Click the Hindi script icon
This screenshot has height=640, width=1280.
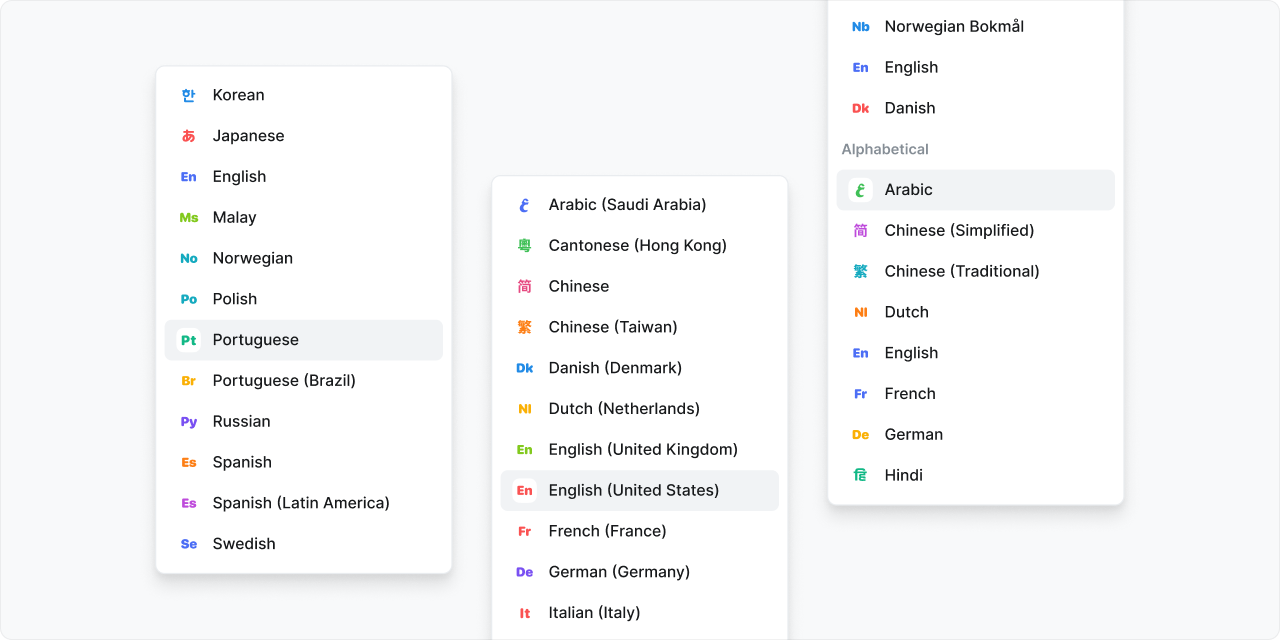[861, 476]
